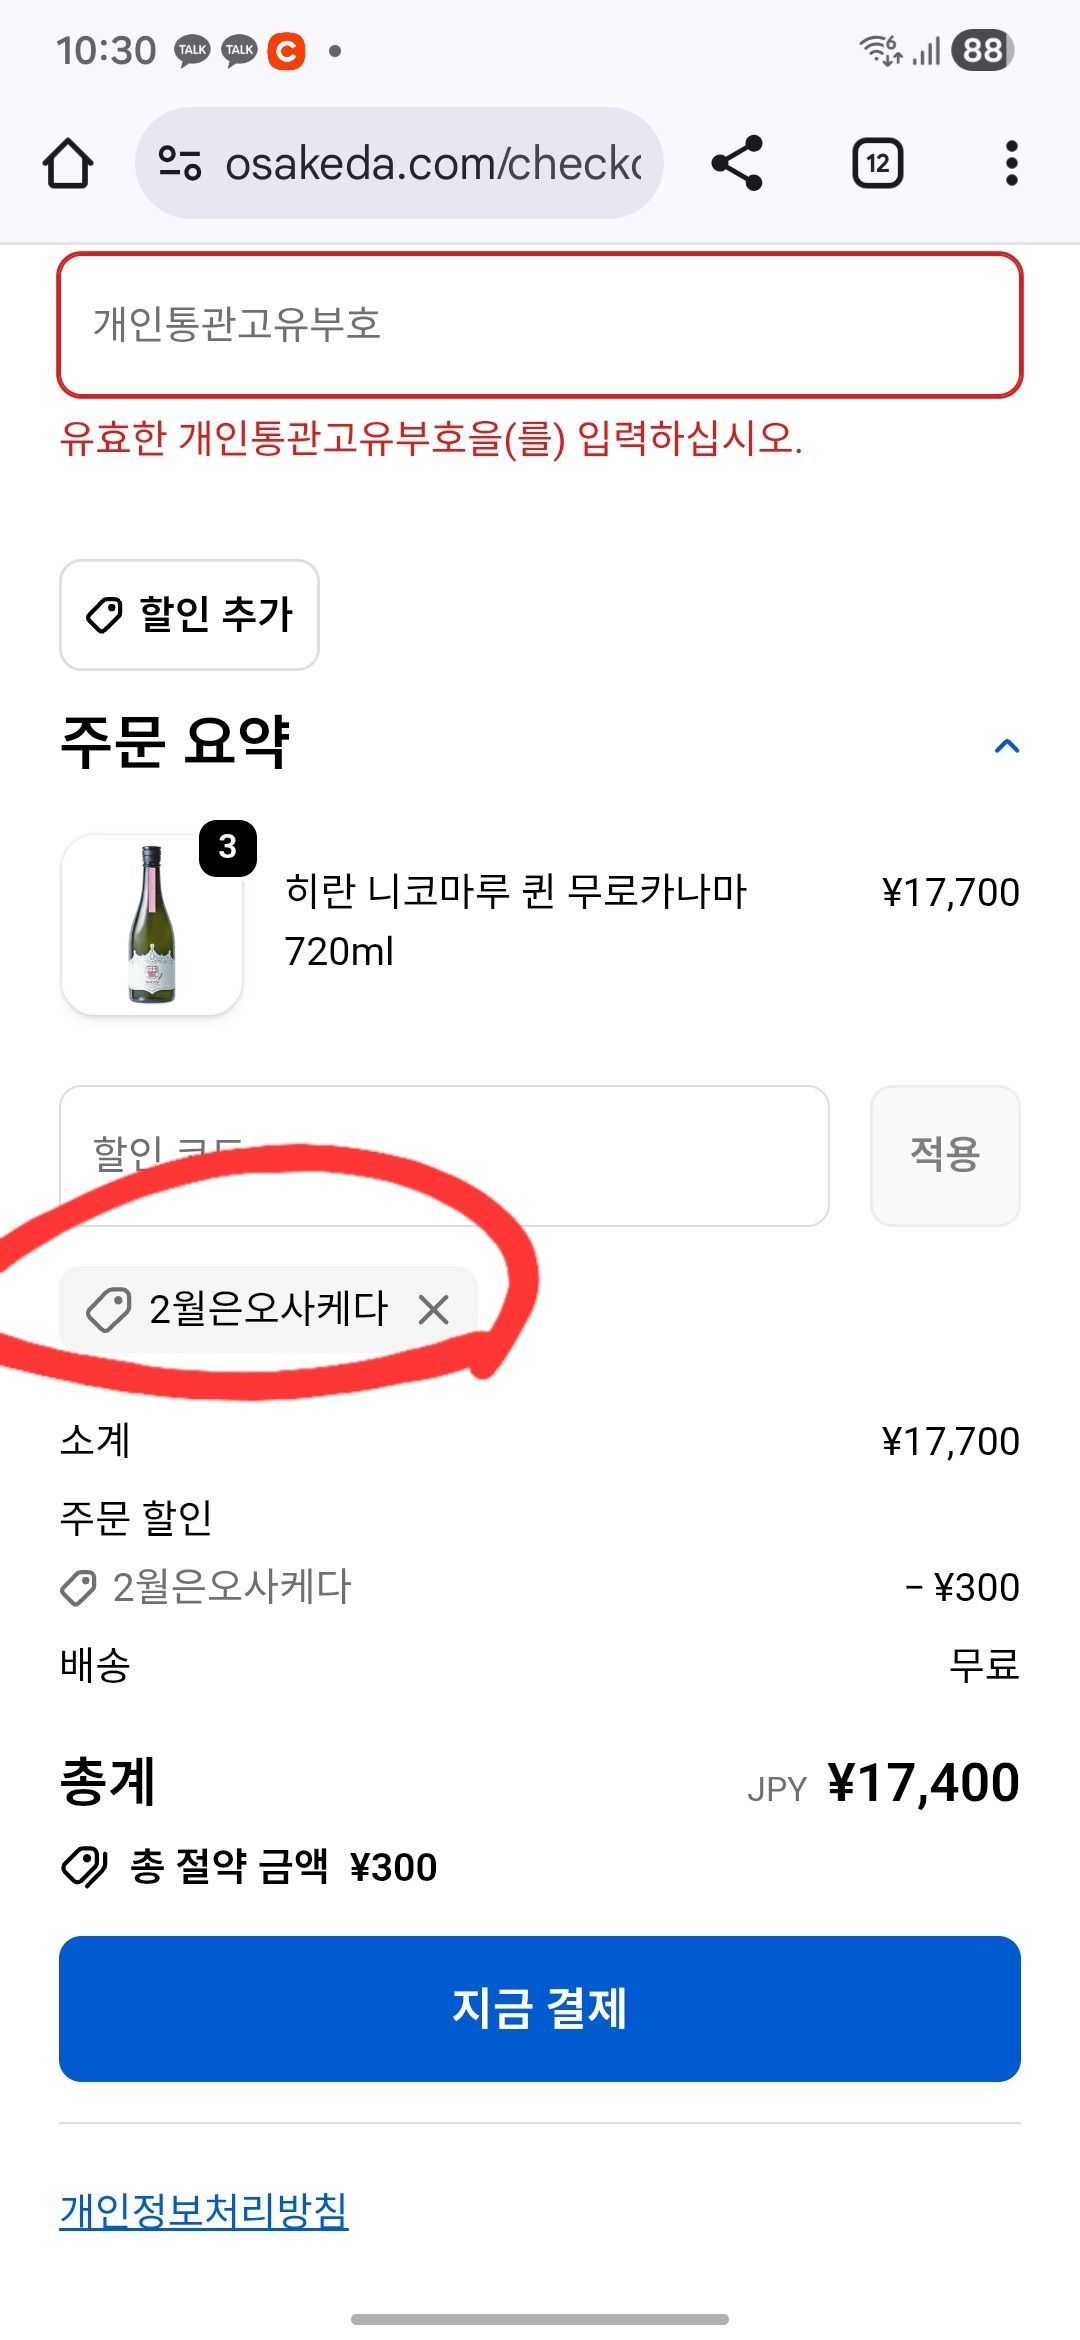The width and height of the screenshot is (1080, 2340).
Task: Focus the 개인통관고유부호 input field
Action: click(540, 325)
